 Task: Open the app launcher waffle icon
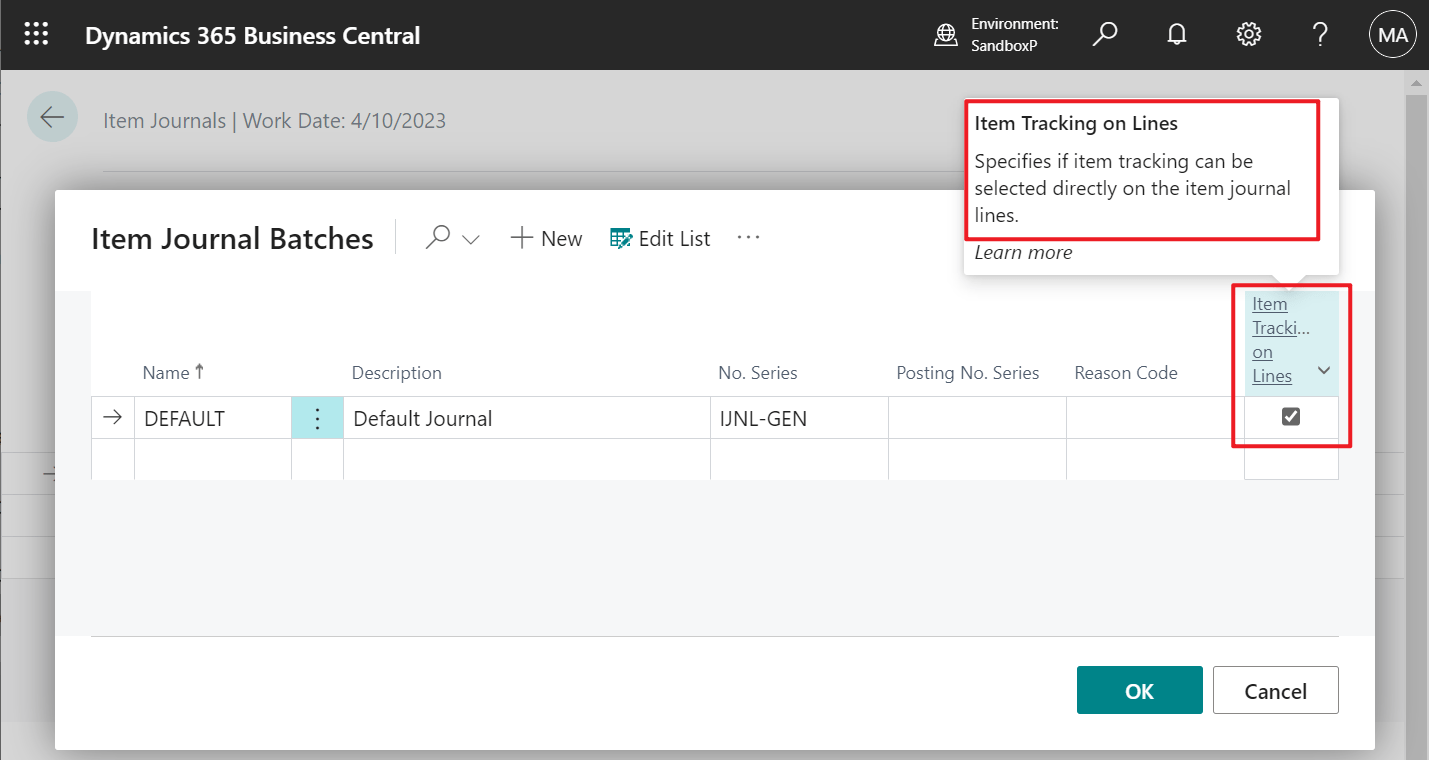(x=36, y=33)
